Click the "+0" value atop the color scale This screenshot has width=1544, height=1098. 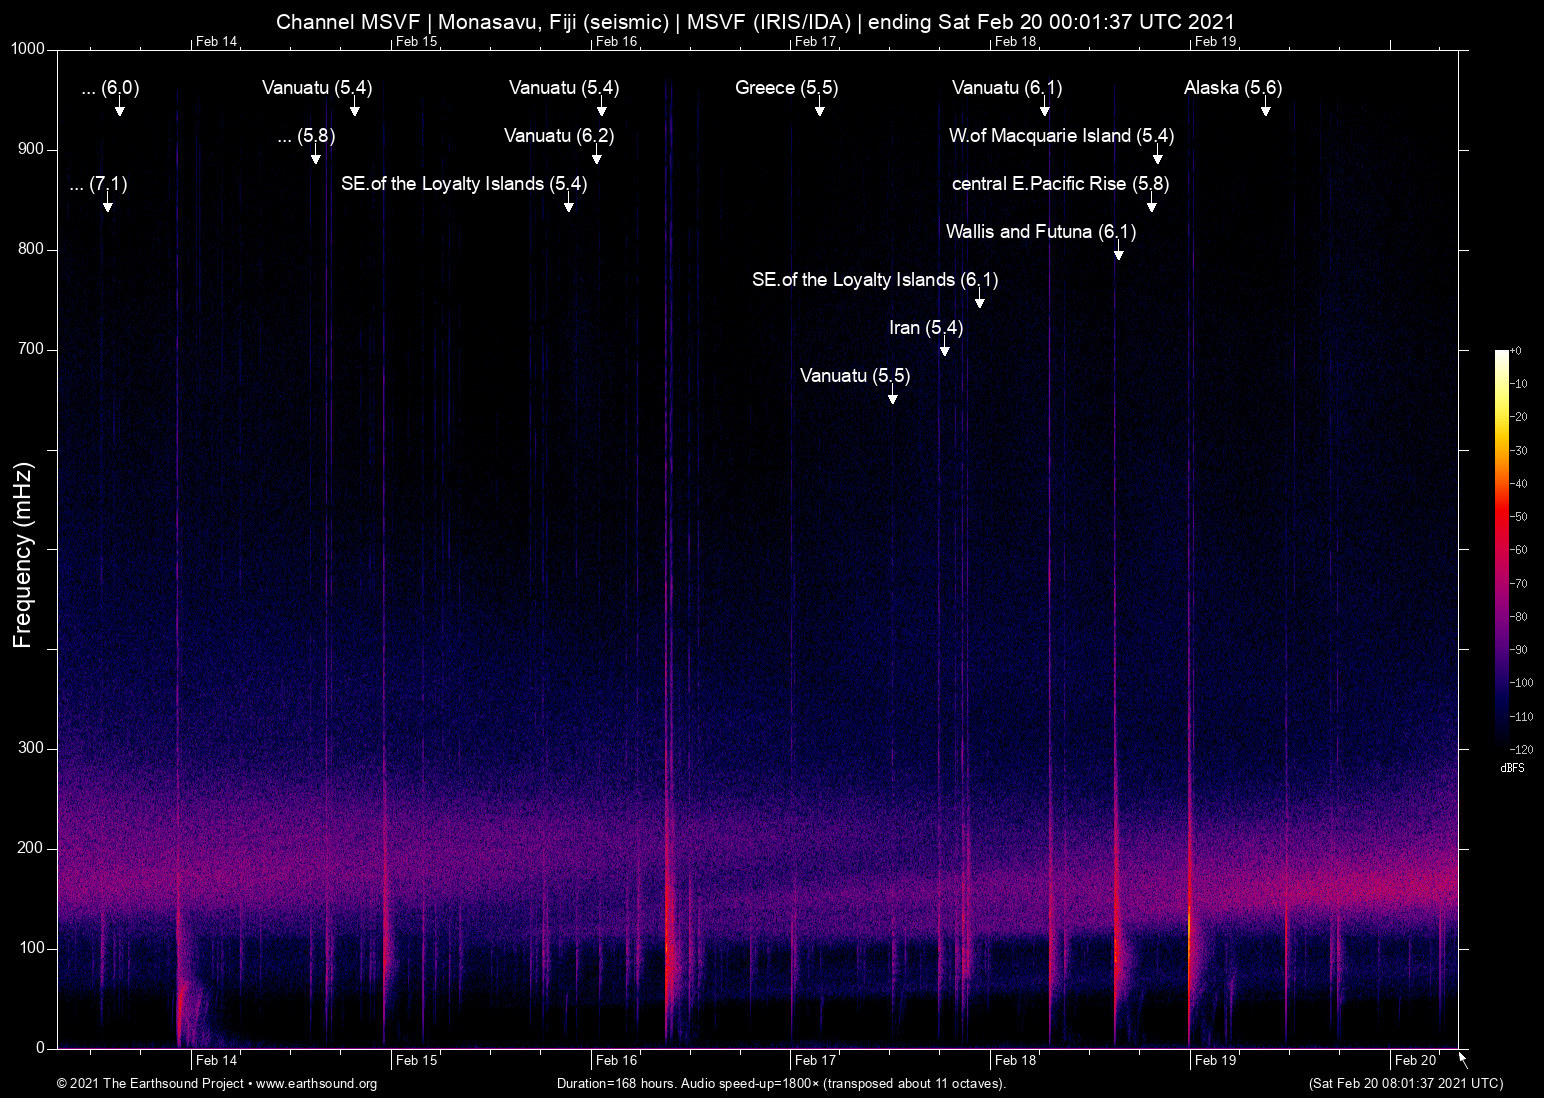click(1516, 351)
